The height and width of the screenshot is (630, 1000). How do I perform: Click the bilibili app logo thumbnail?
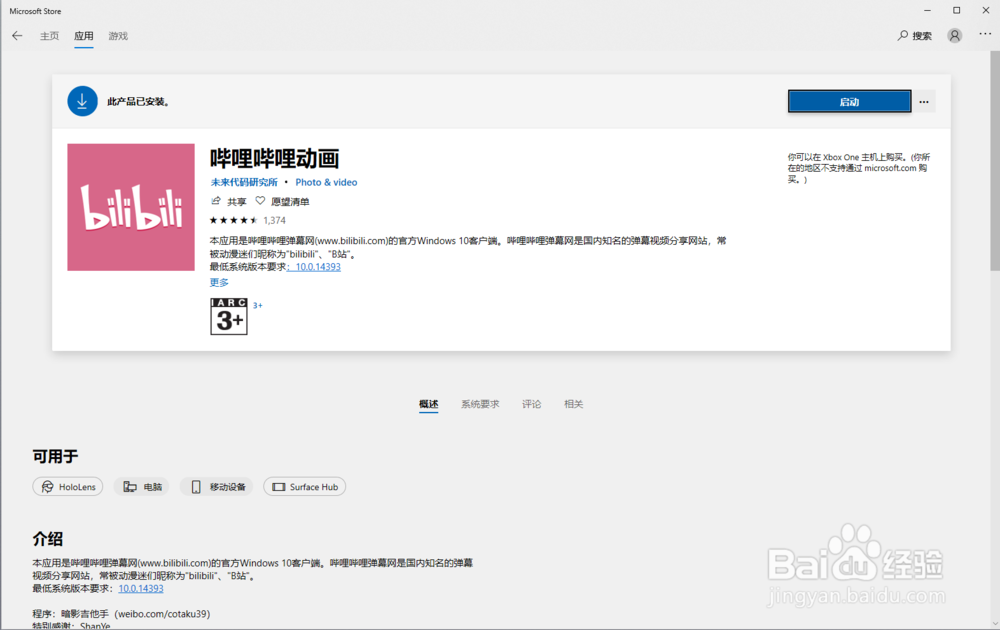coord(131,207)
